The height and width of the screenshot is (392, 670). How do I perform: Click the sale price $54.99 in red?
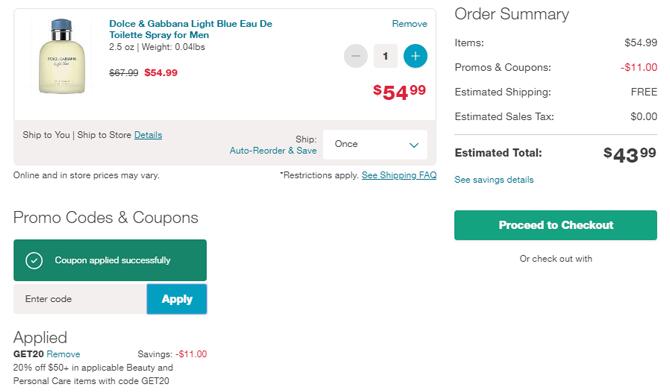[161, 73]
